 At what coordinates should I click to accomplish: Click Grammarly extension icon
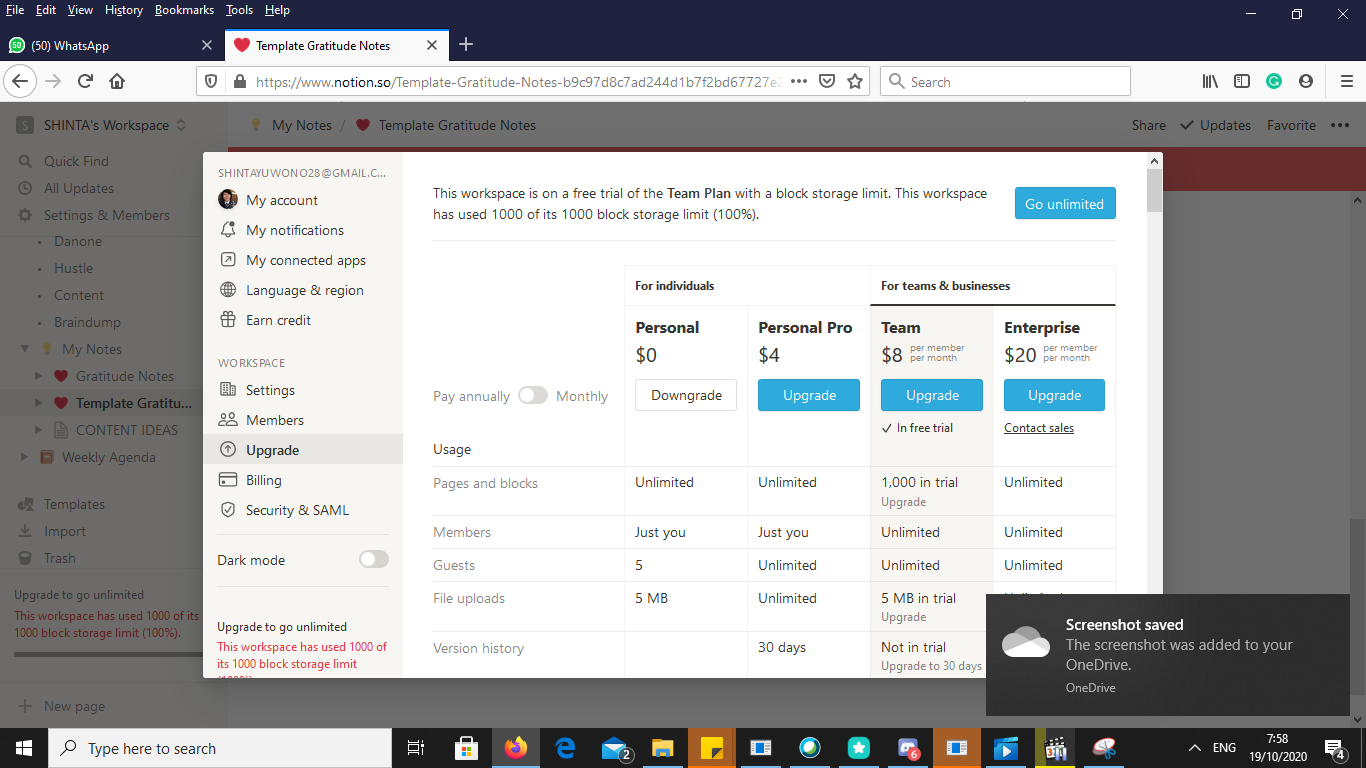pyautogui.click(x=1274, y=82)
